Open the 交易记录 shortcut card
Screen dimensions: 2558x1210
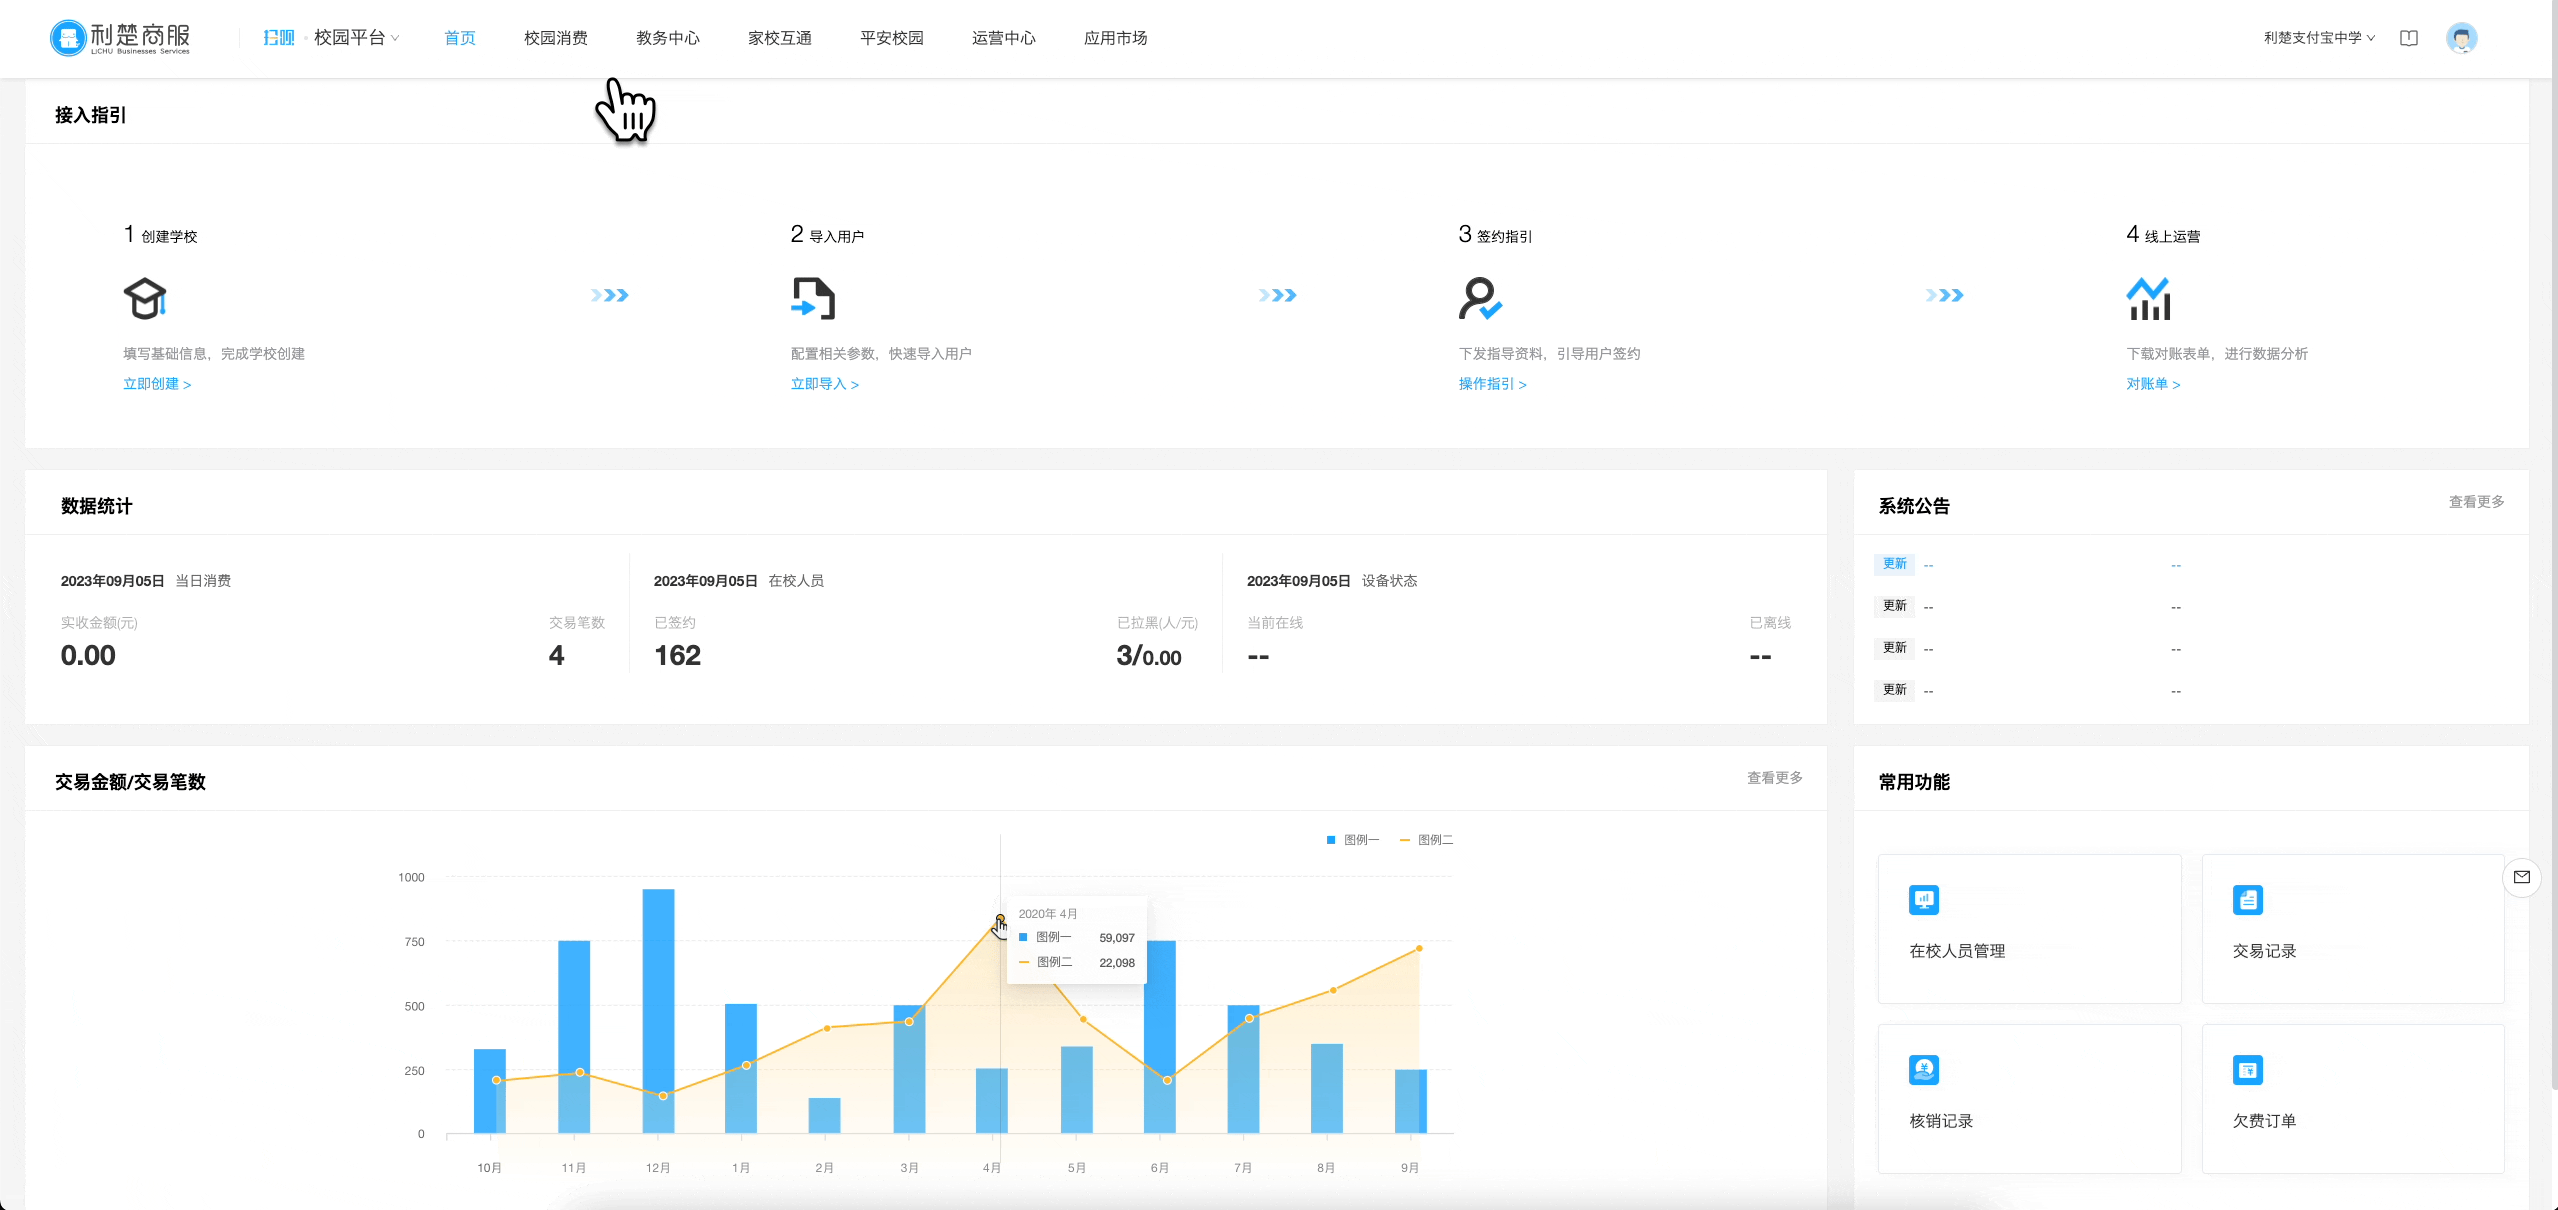[2353, 928]
